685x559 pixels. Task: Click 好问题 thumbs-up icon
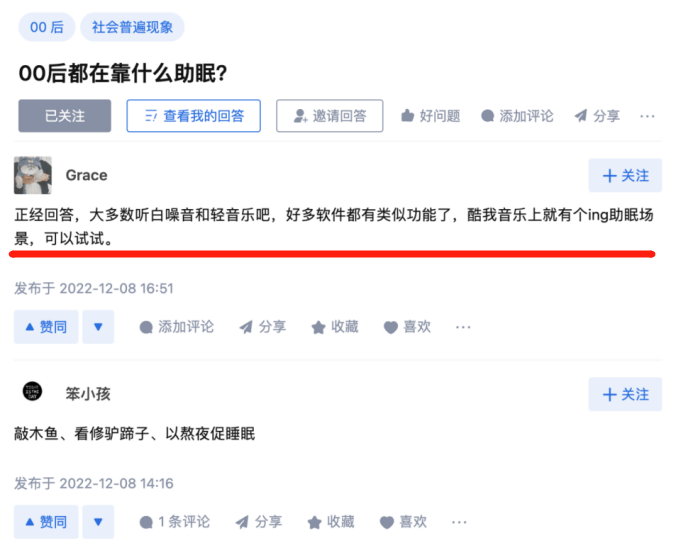pyautogui.click(x=408, y=116)
